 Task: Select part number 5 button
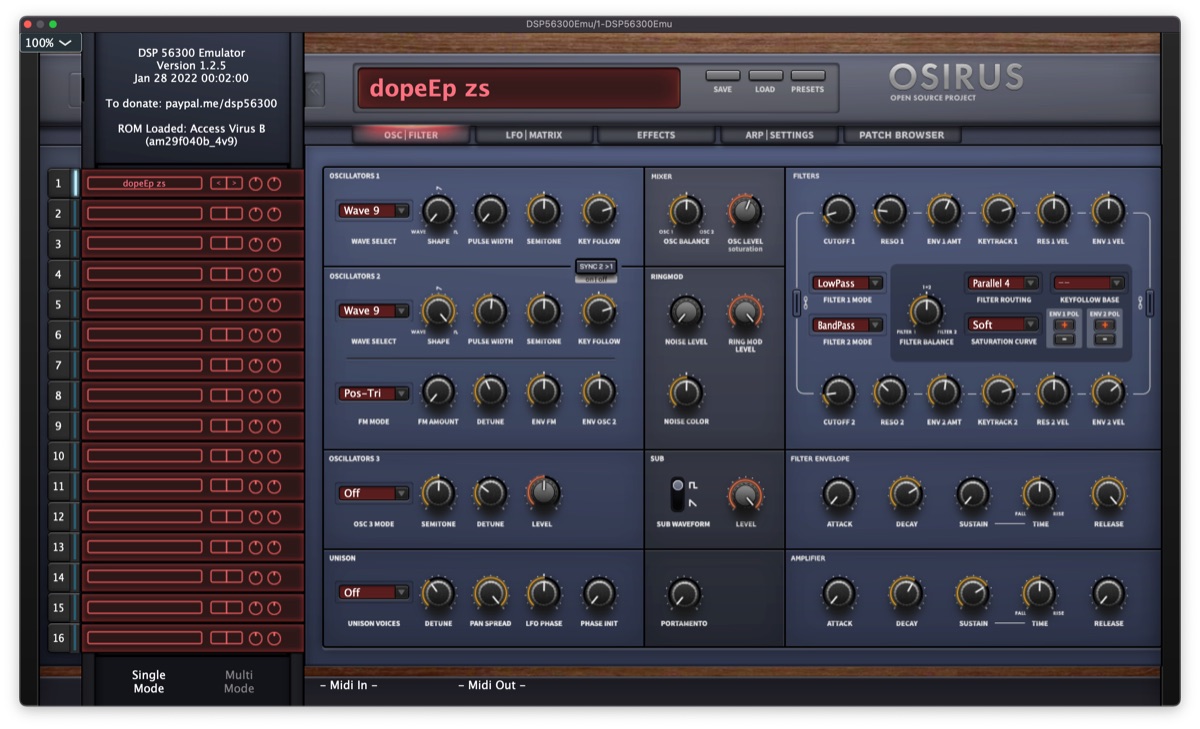[x=59, y=305]
